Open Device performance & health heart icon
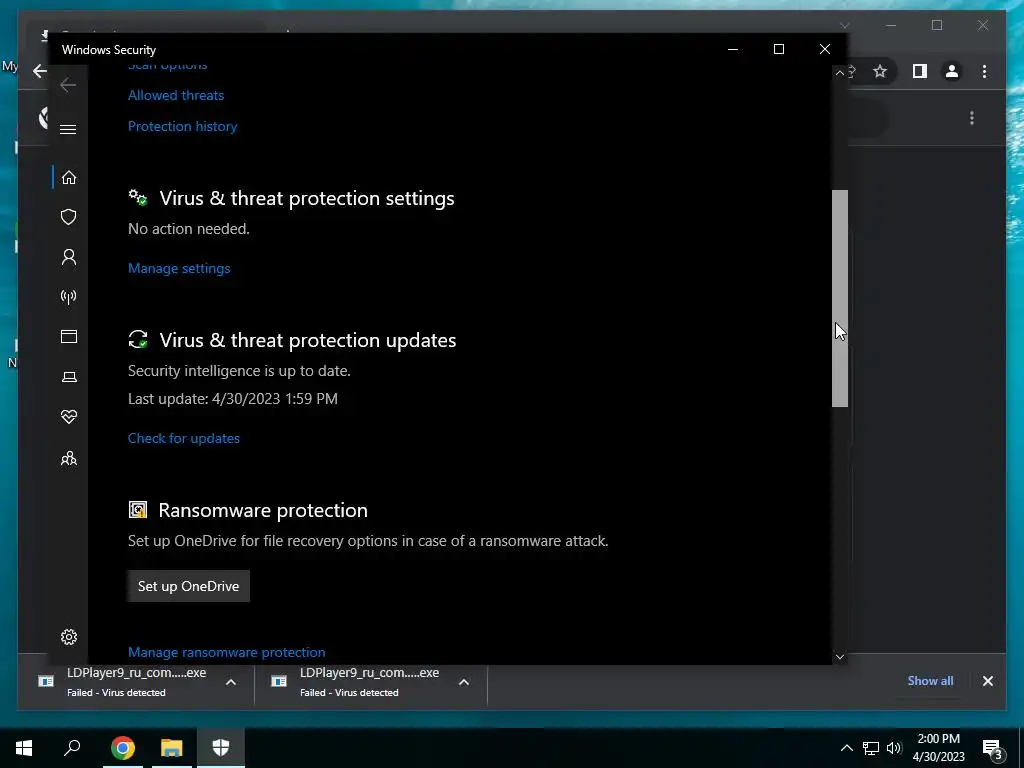Viewport: 1024px width, 768px height. 69,417
